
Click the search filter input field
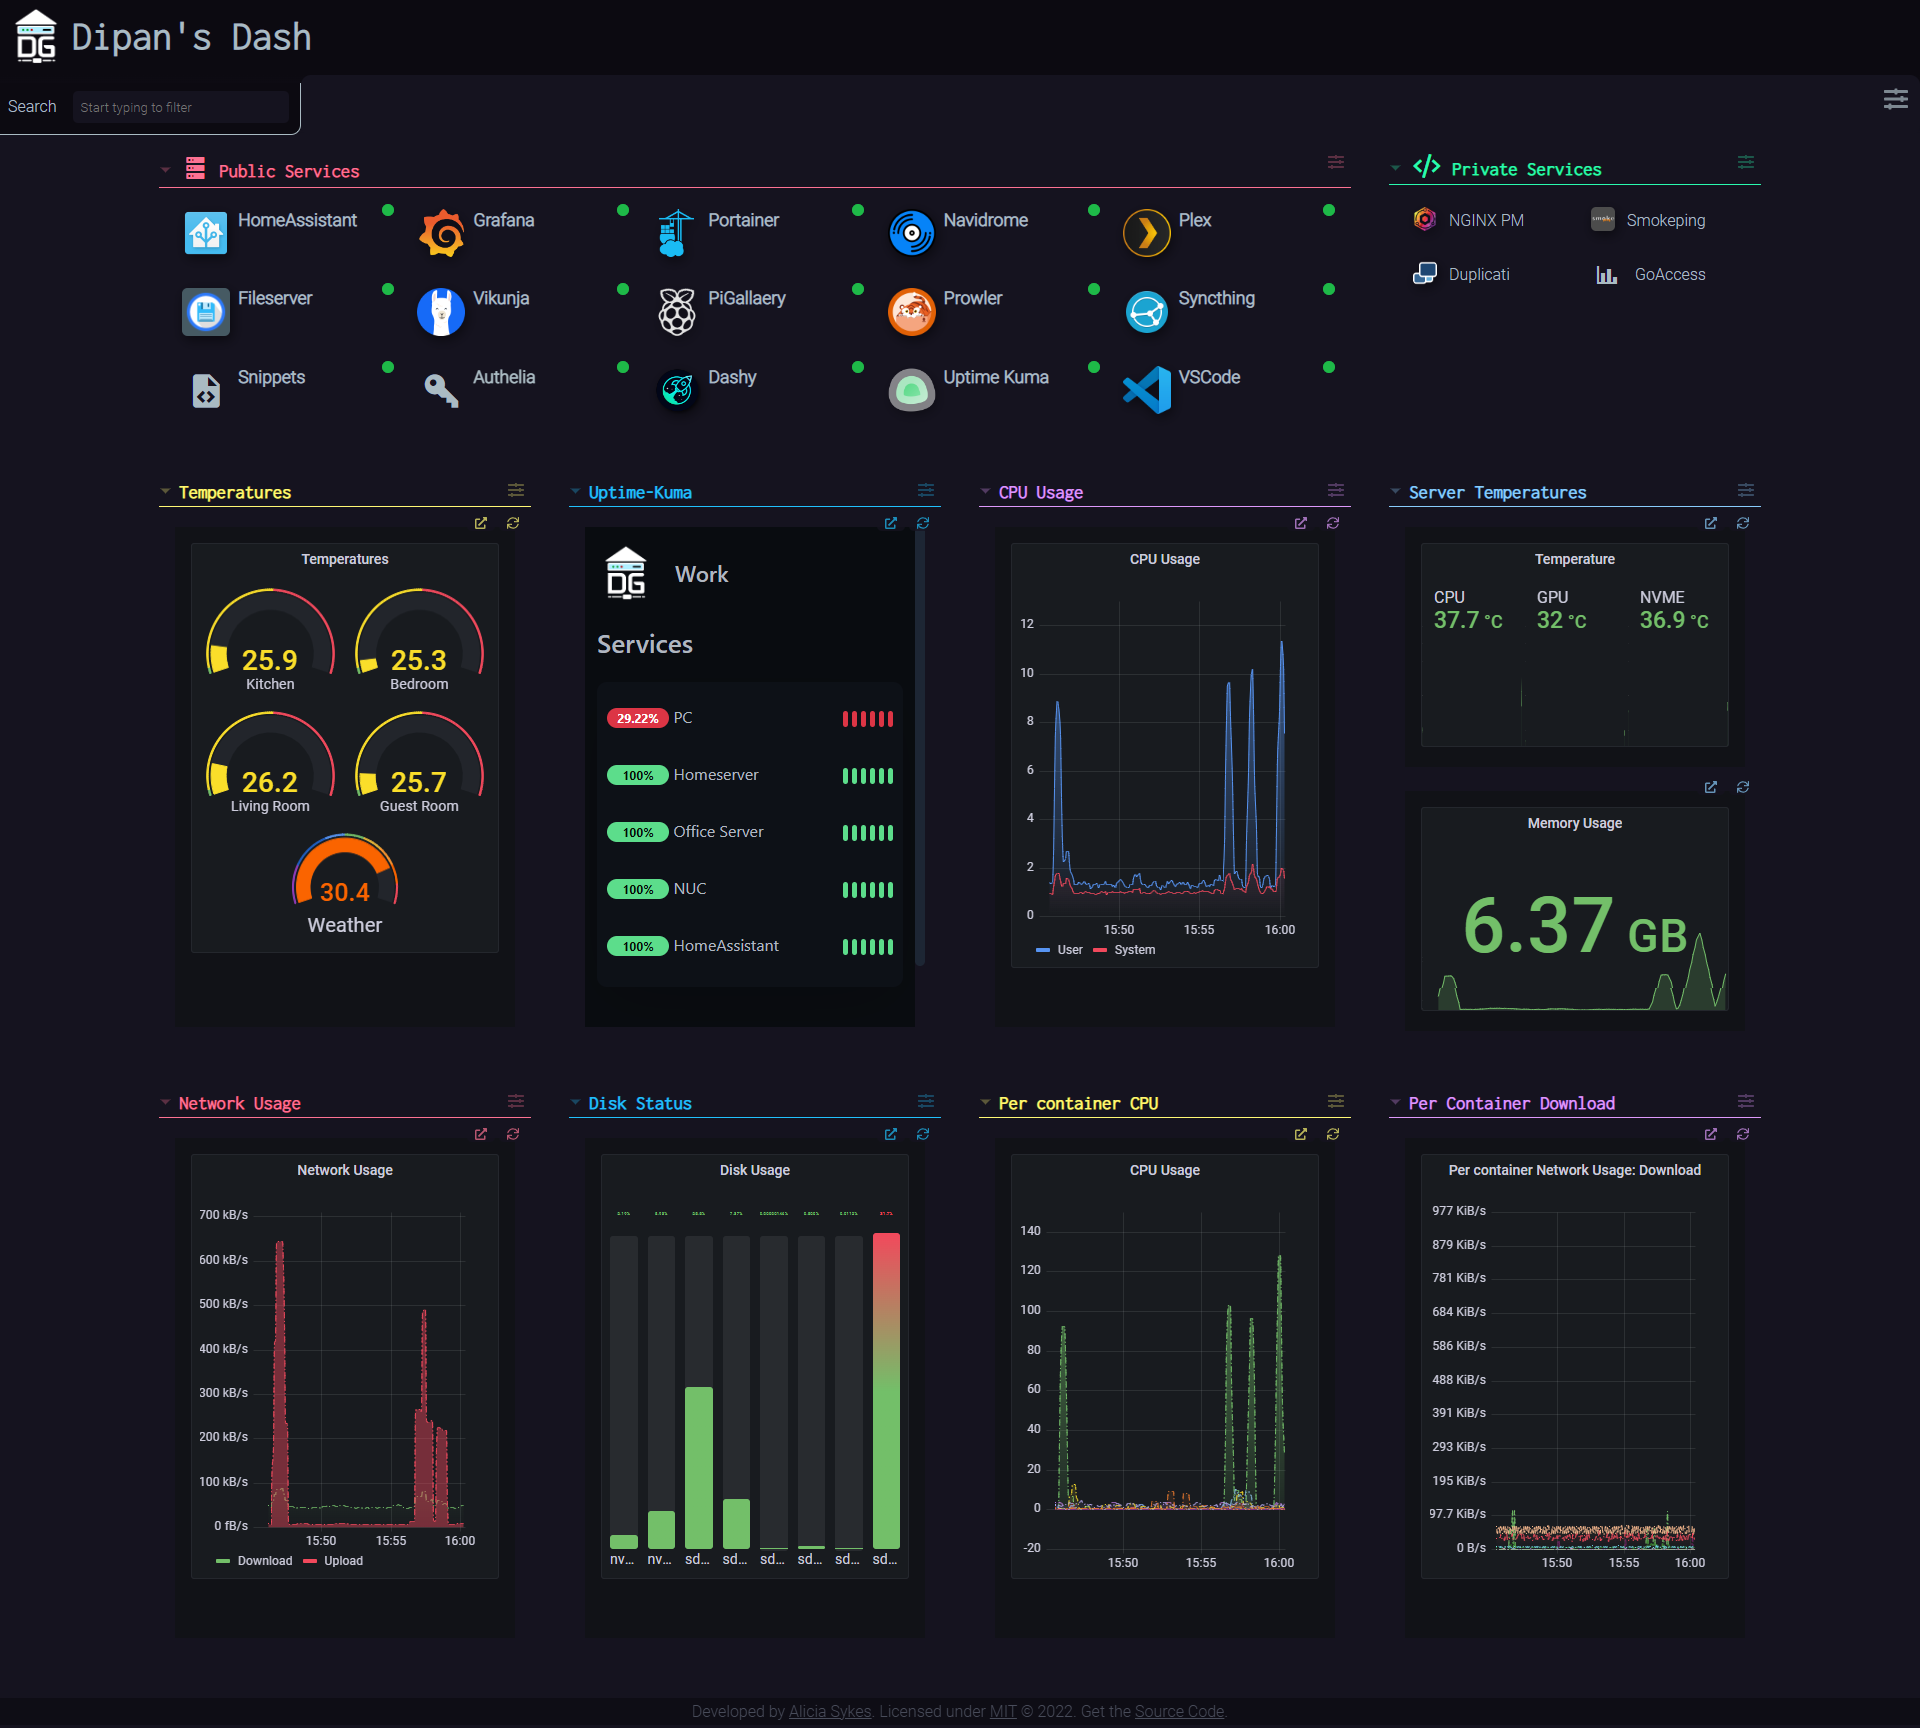pos(180,107)
